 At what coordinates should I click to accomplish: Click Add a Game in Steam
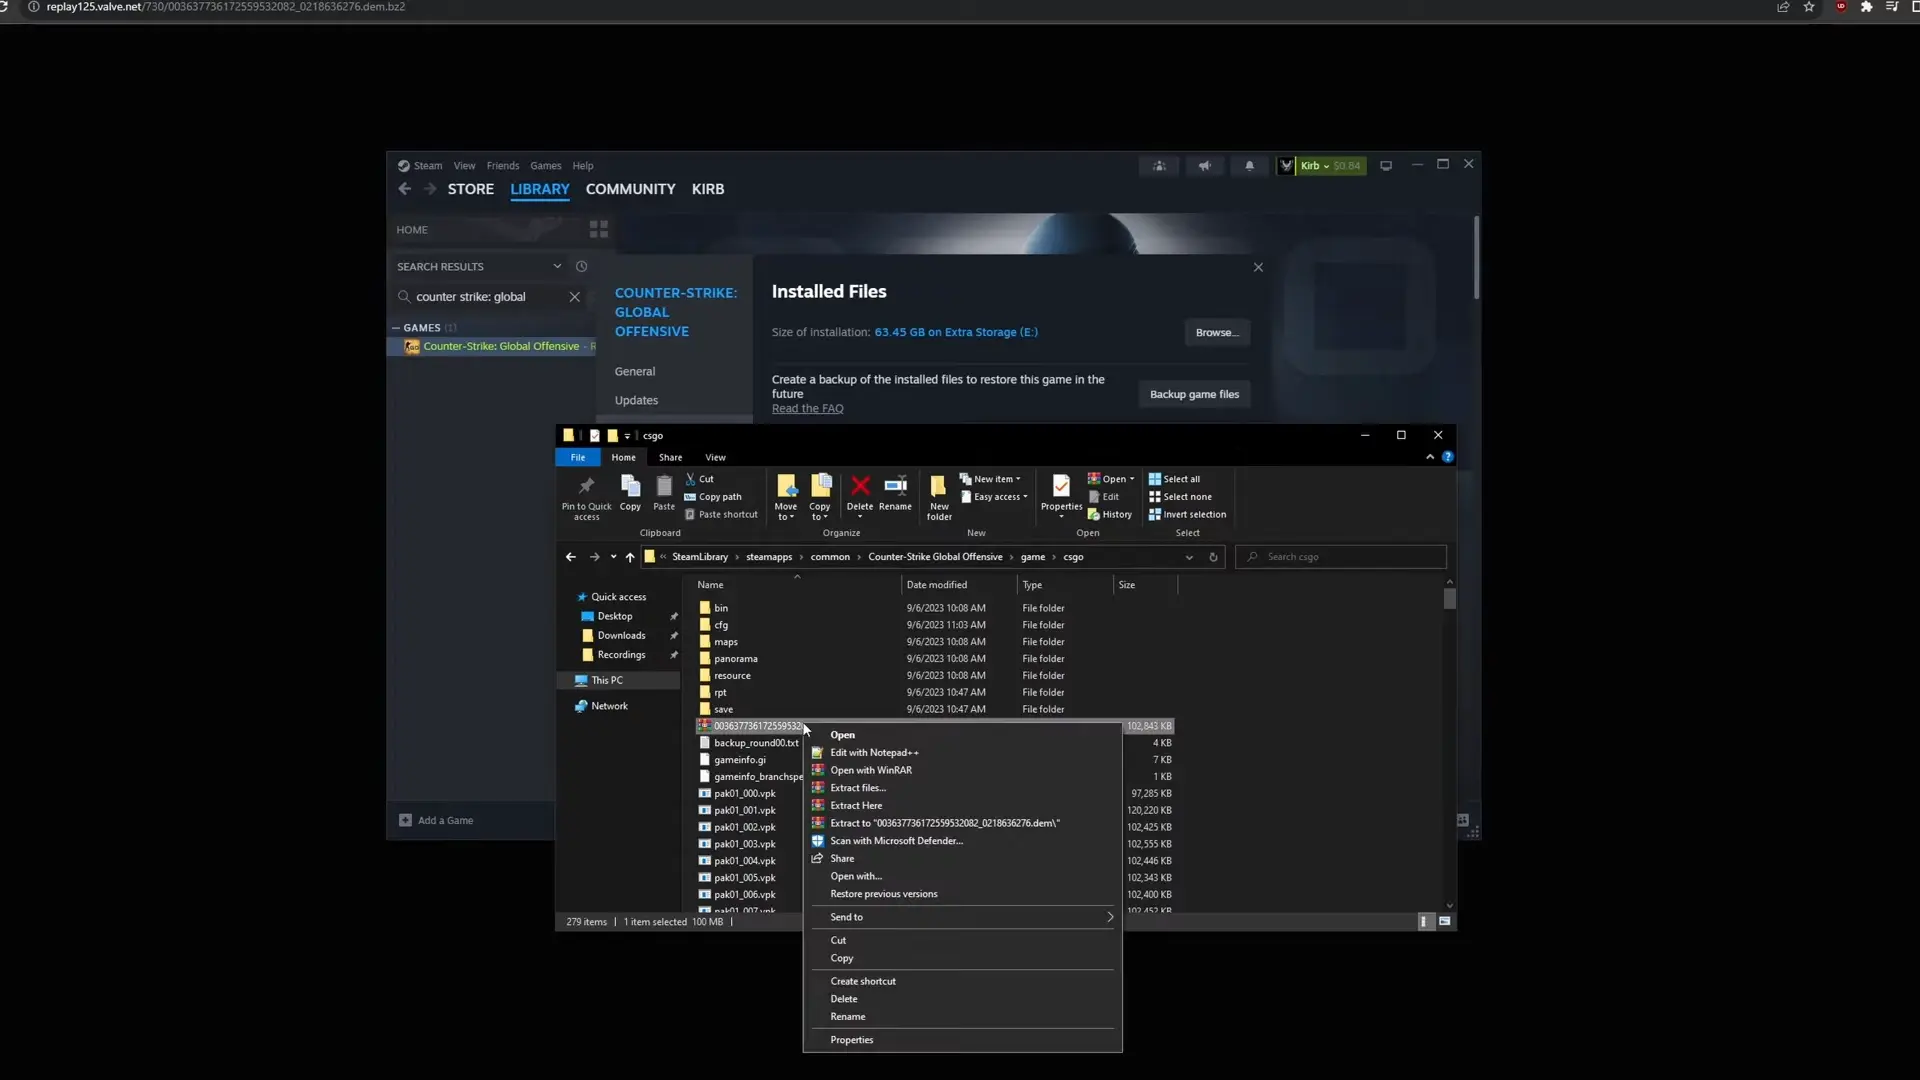[436, 821]
